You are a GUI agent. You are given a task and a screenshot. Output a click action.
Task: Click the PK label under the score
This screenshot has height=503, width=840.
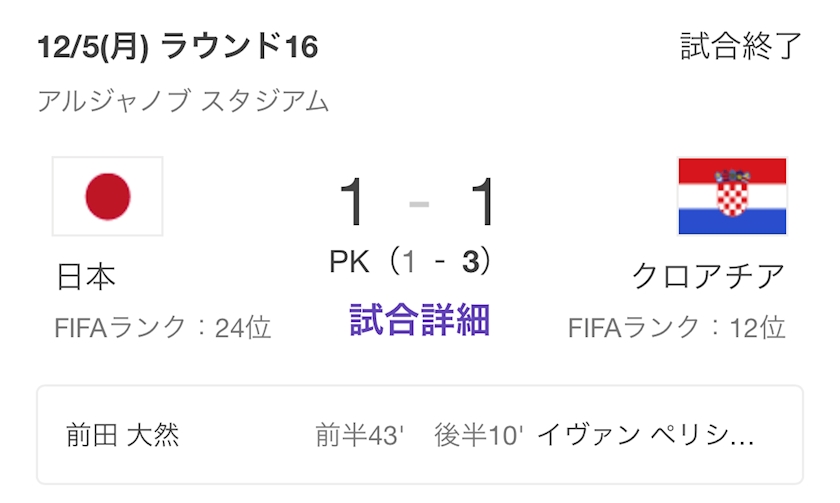(350, 262)
